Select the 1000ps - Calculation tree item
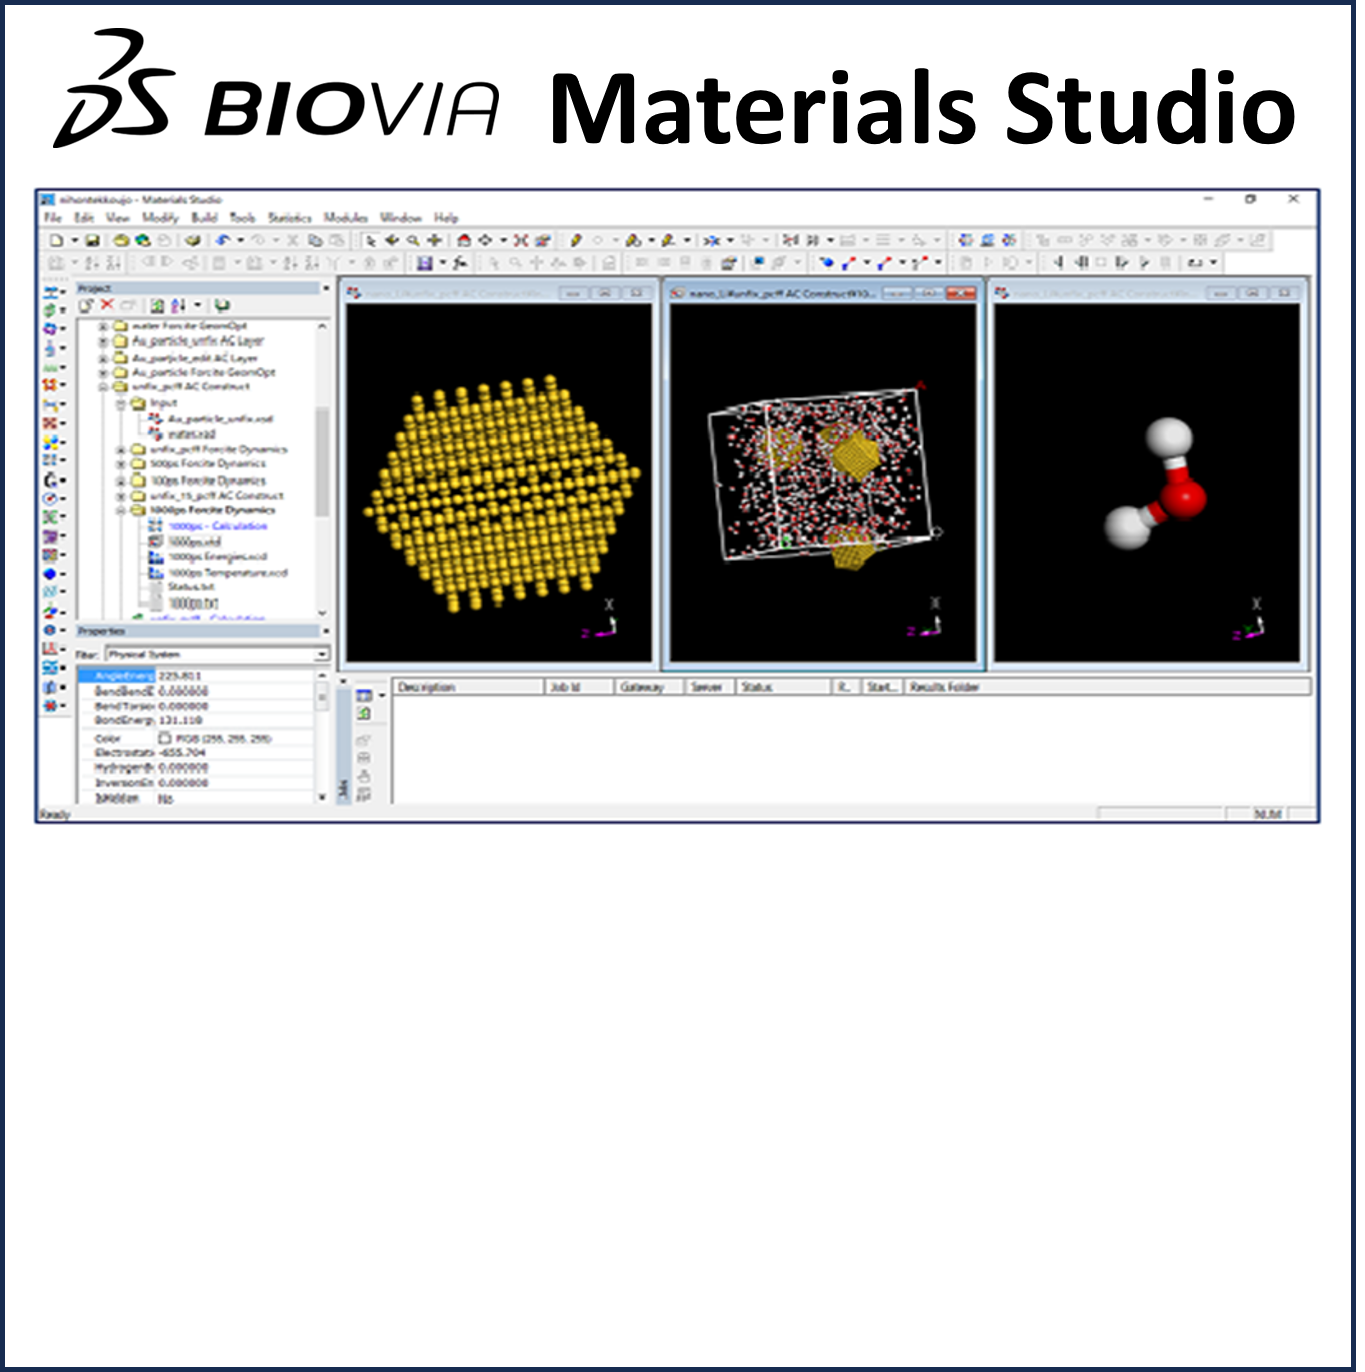The height and width of the screenshot is (1372, 1365). [217, 527]
